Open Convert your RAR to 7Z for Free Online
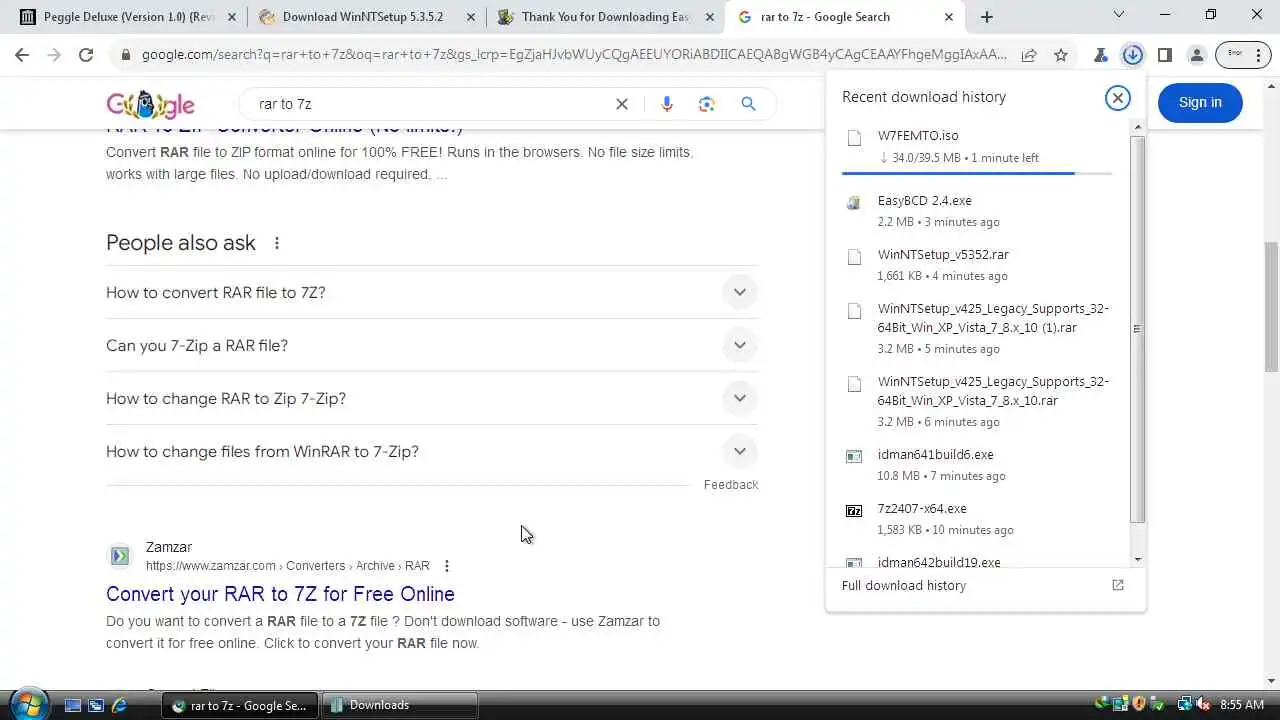 (x=280, y=594)
